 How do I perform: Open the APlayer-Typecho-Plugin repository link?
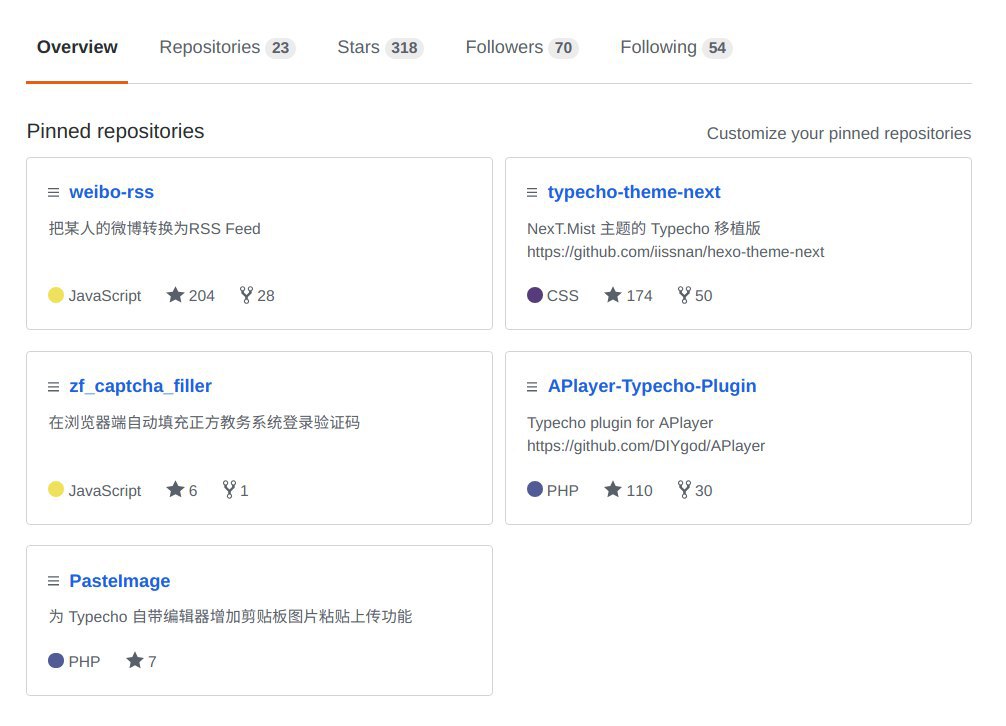651,386
